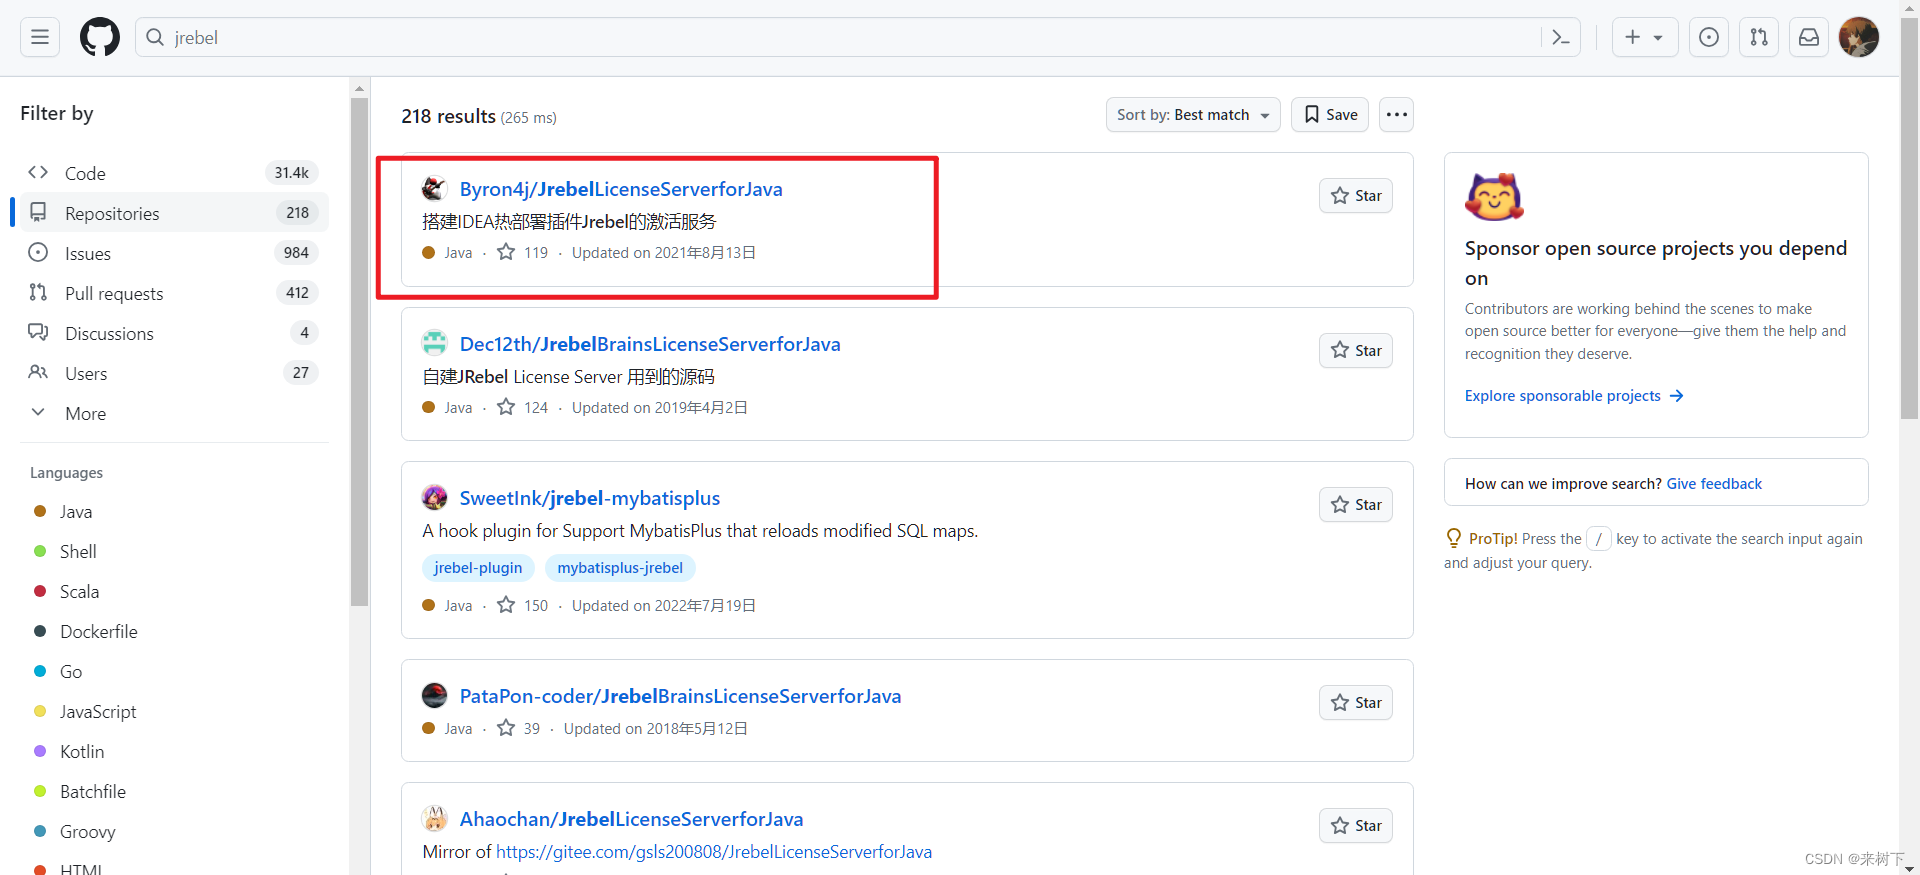1920x875 pixels.
Task: Click the mybatisplus-jrebel topic tag
Action: click(x=620, y=568)
